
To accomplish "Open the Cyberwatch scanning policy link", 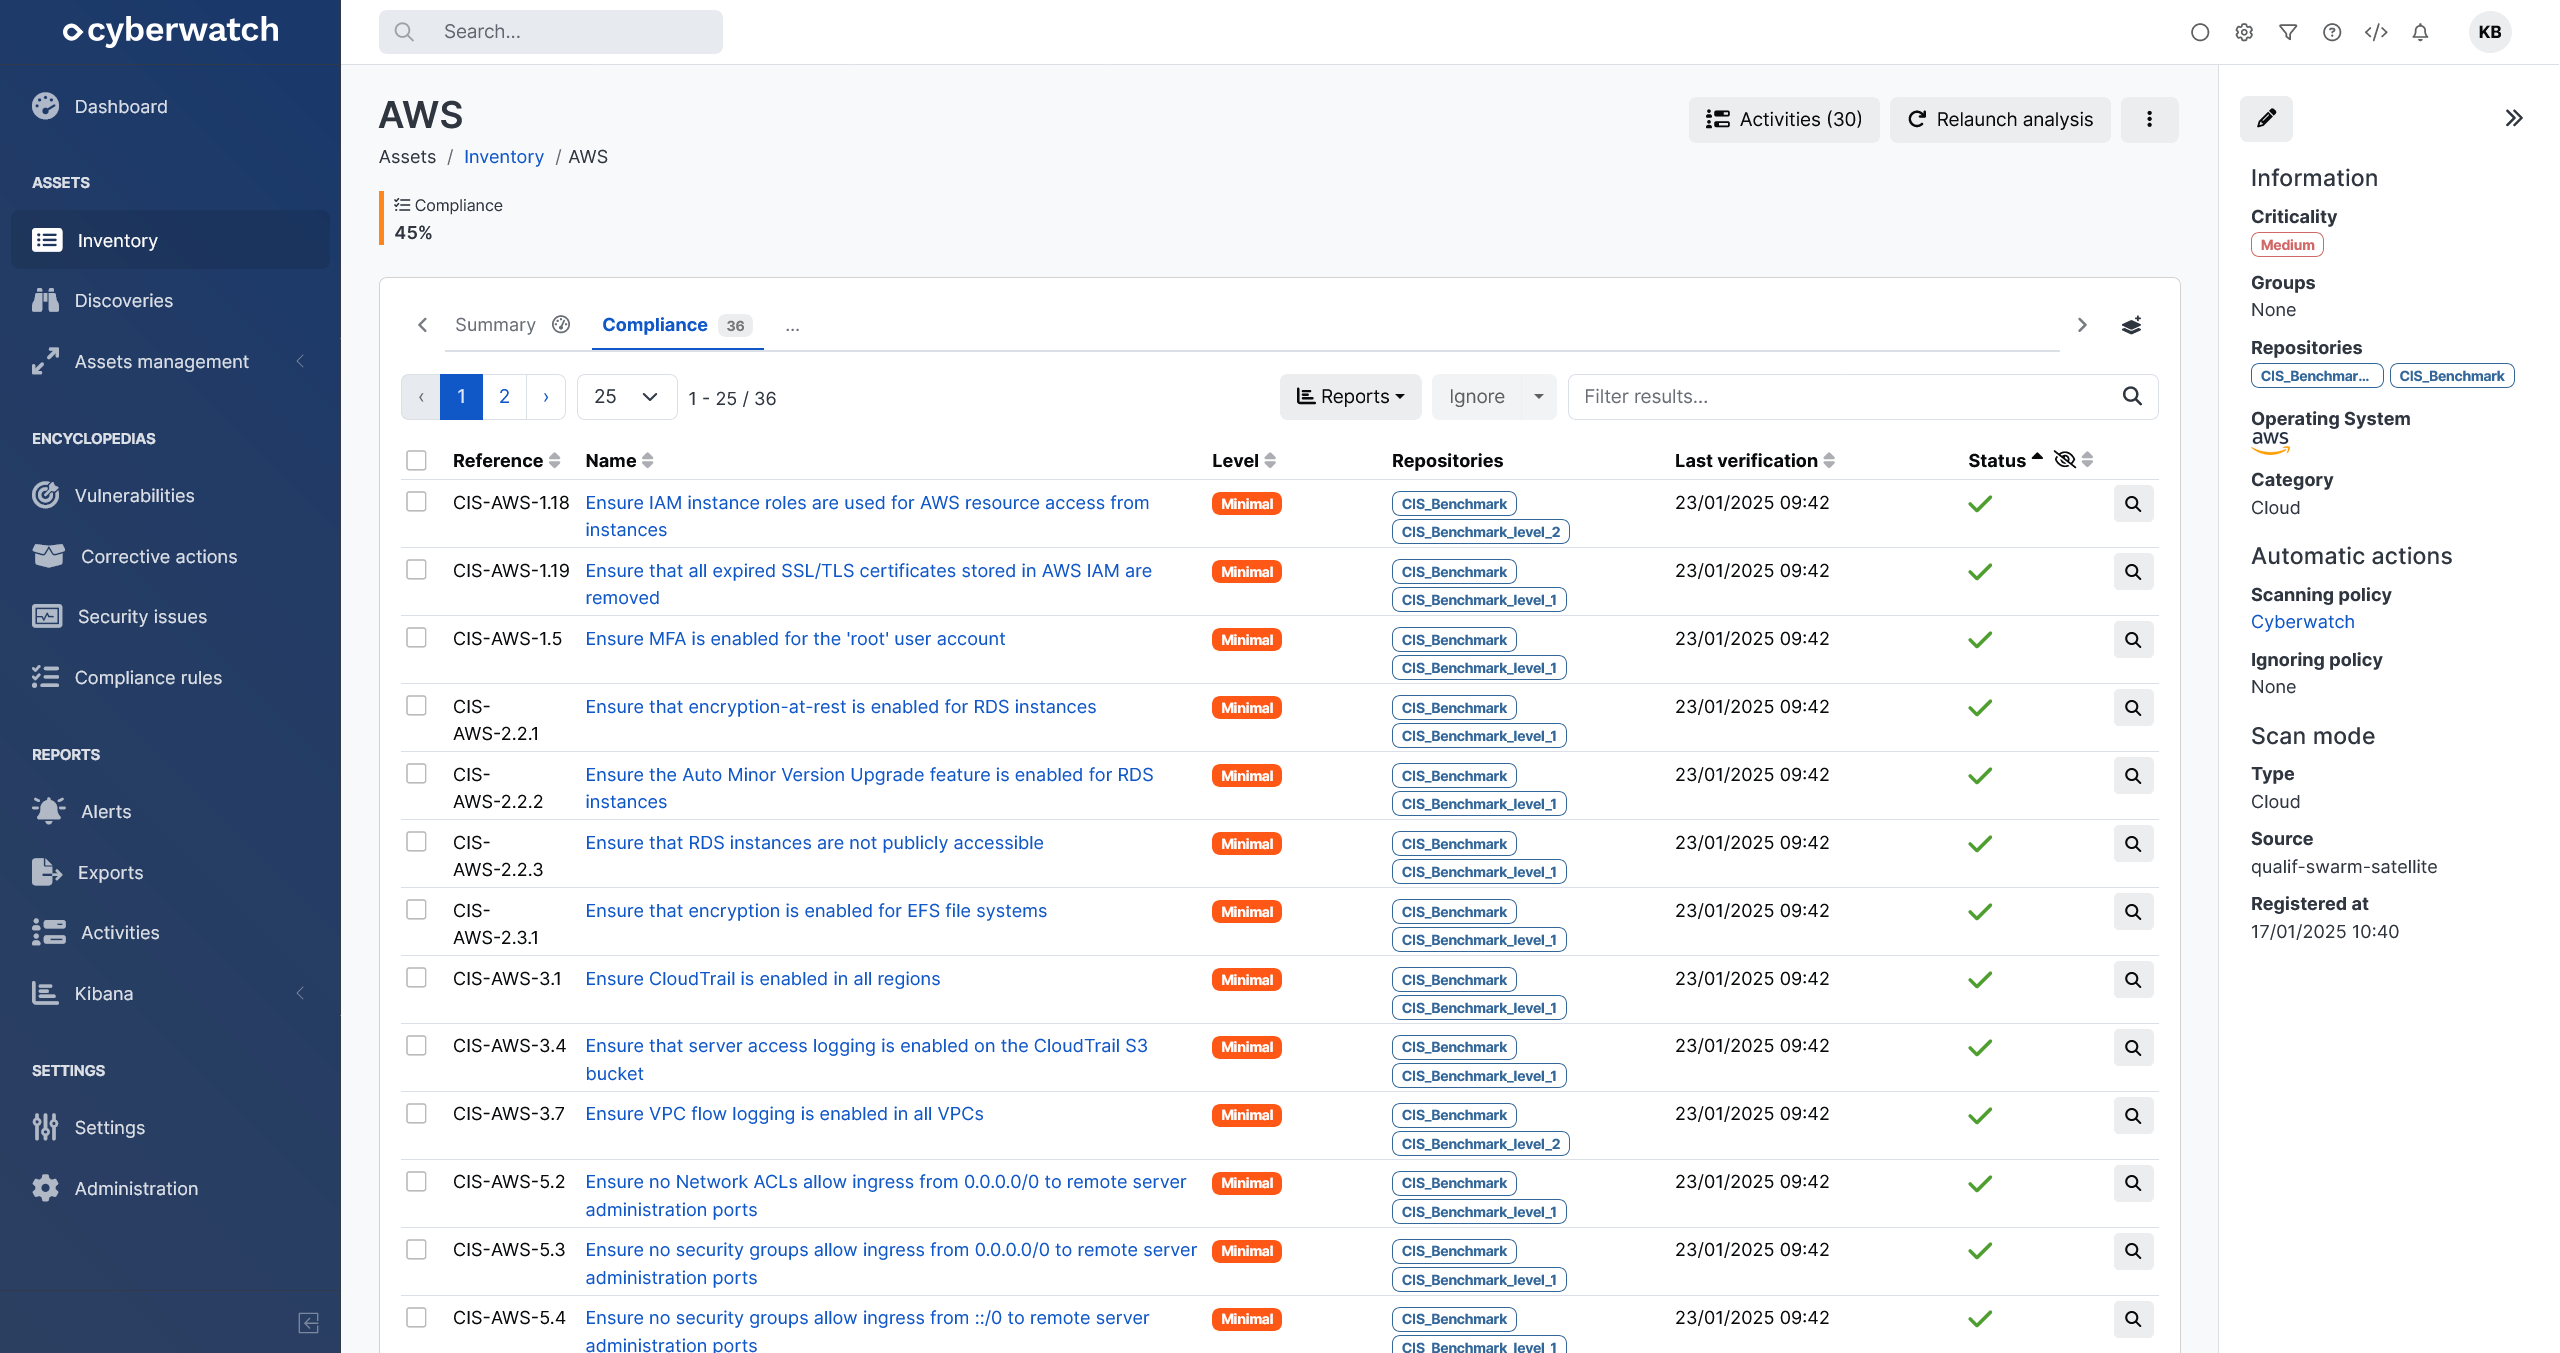I will pyautogui.click(x=2302, y=622).
